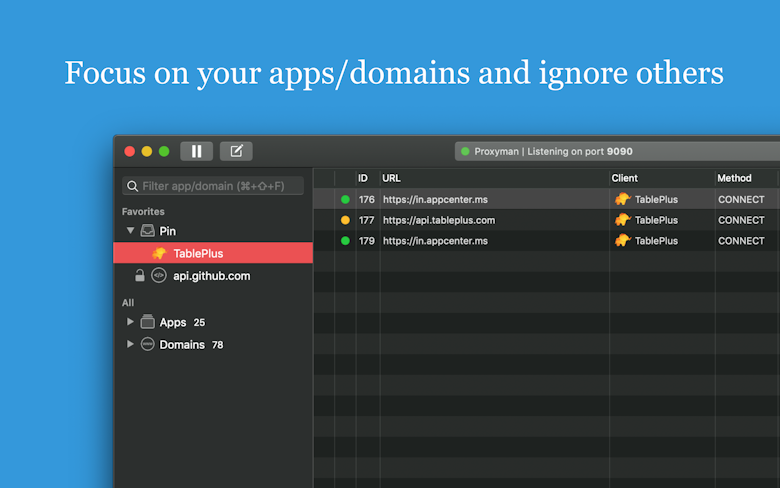Minimize window with yellow button
This screenshot has width=780, height=488.
(x=147, y=151)
